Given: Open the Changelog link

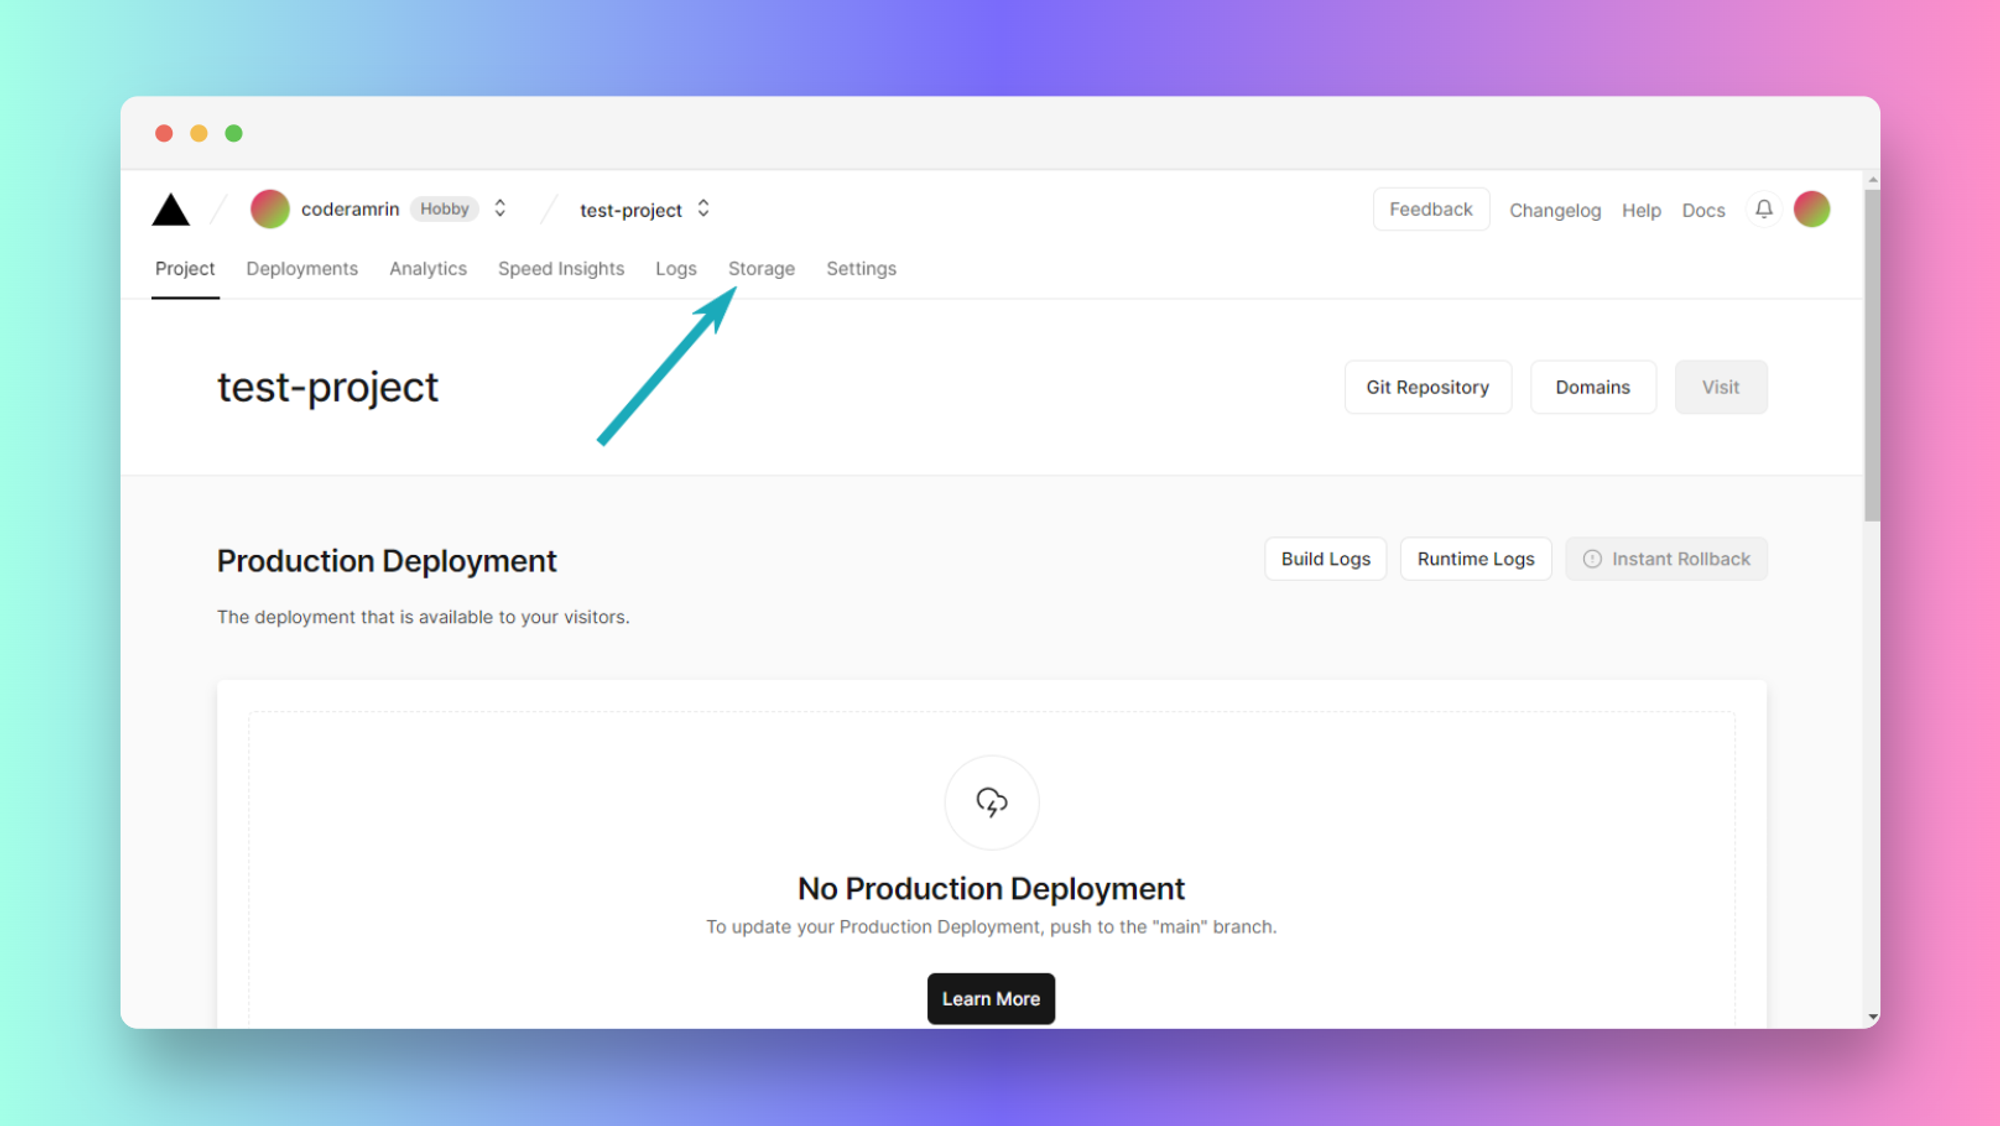Looking at the screenshot, I should tap(1555, 210).
